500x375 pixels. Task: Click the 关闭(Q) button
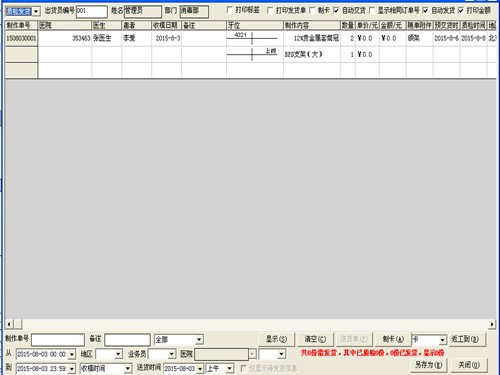[x=469, y=365]
